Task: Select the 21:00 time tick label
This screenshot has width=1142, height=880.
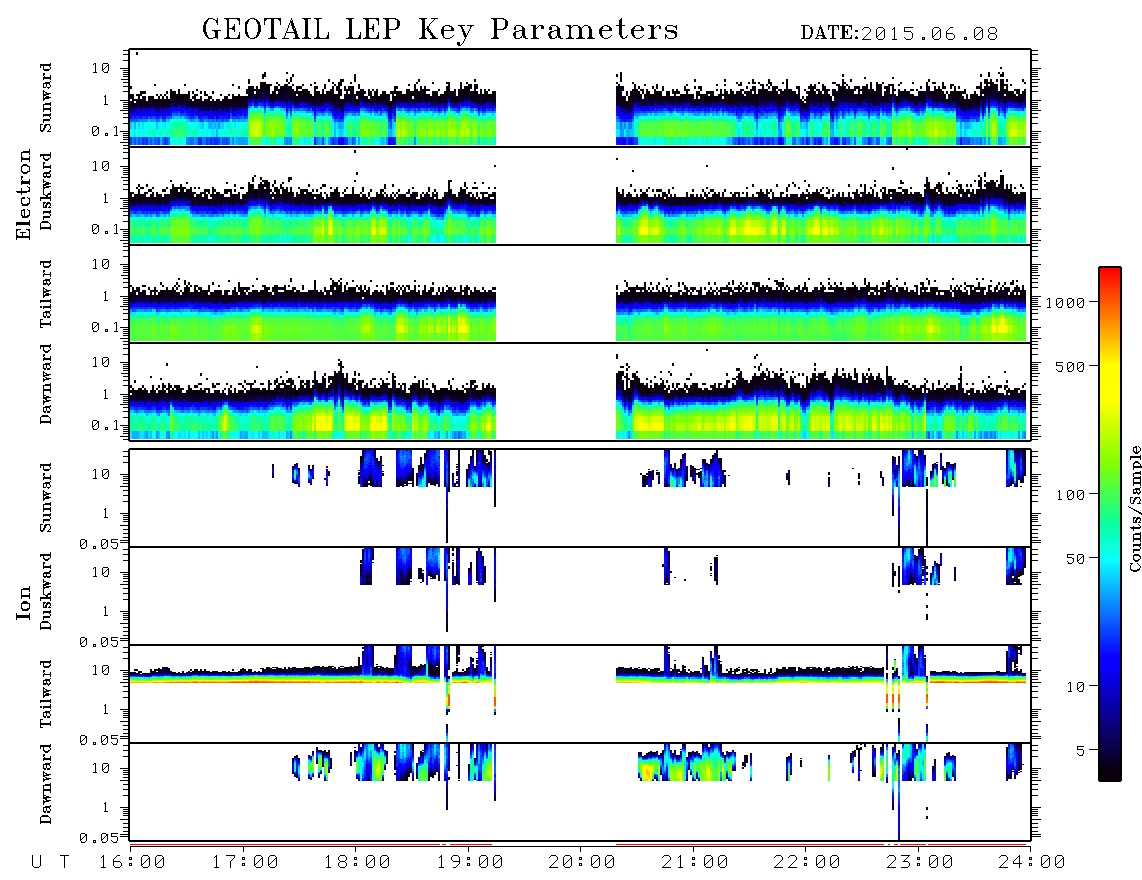Action: [695, 863]
